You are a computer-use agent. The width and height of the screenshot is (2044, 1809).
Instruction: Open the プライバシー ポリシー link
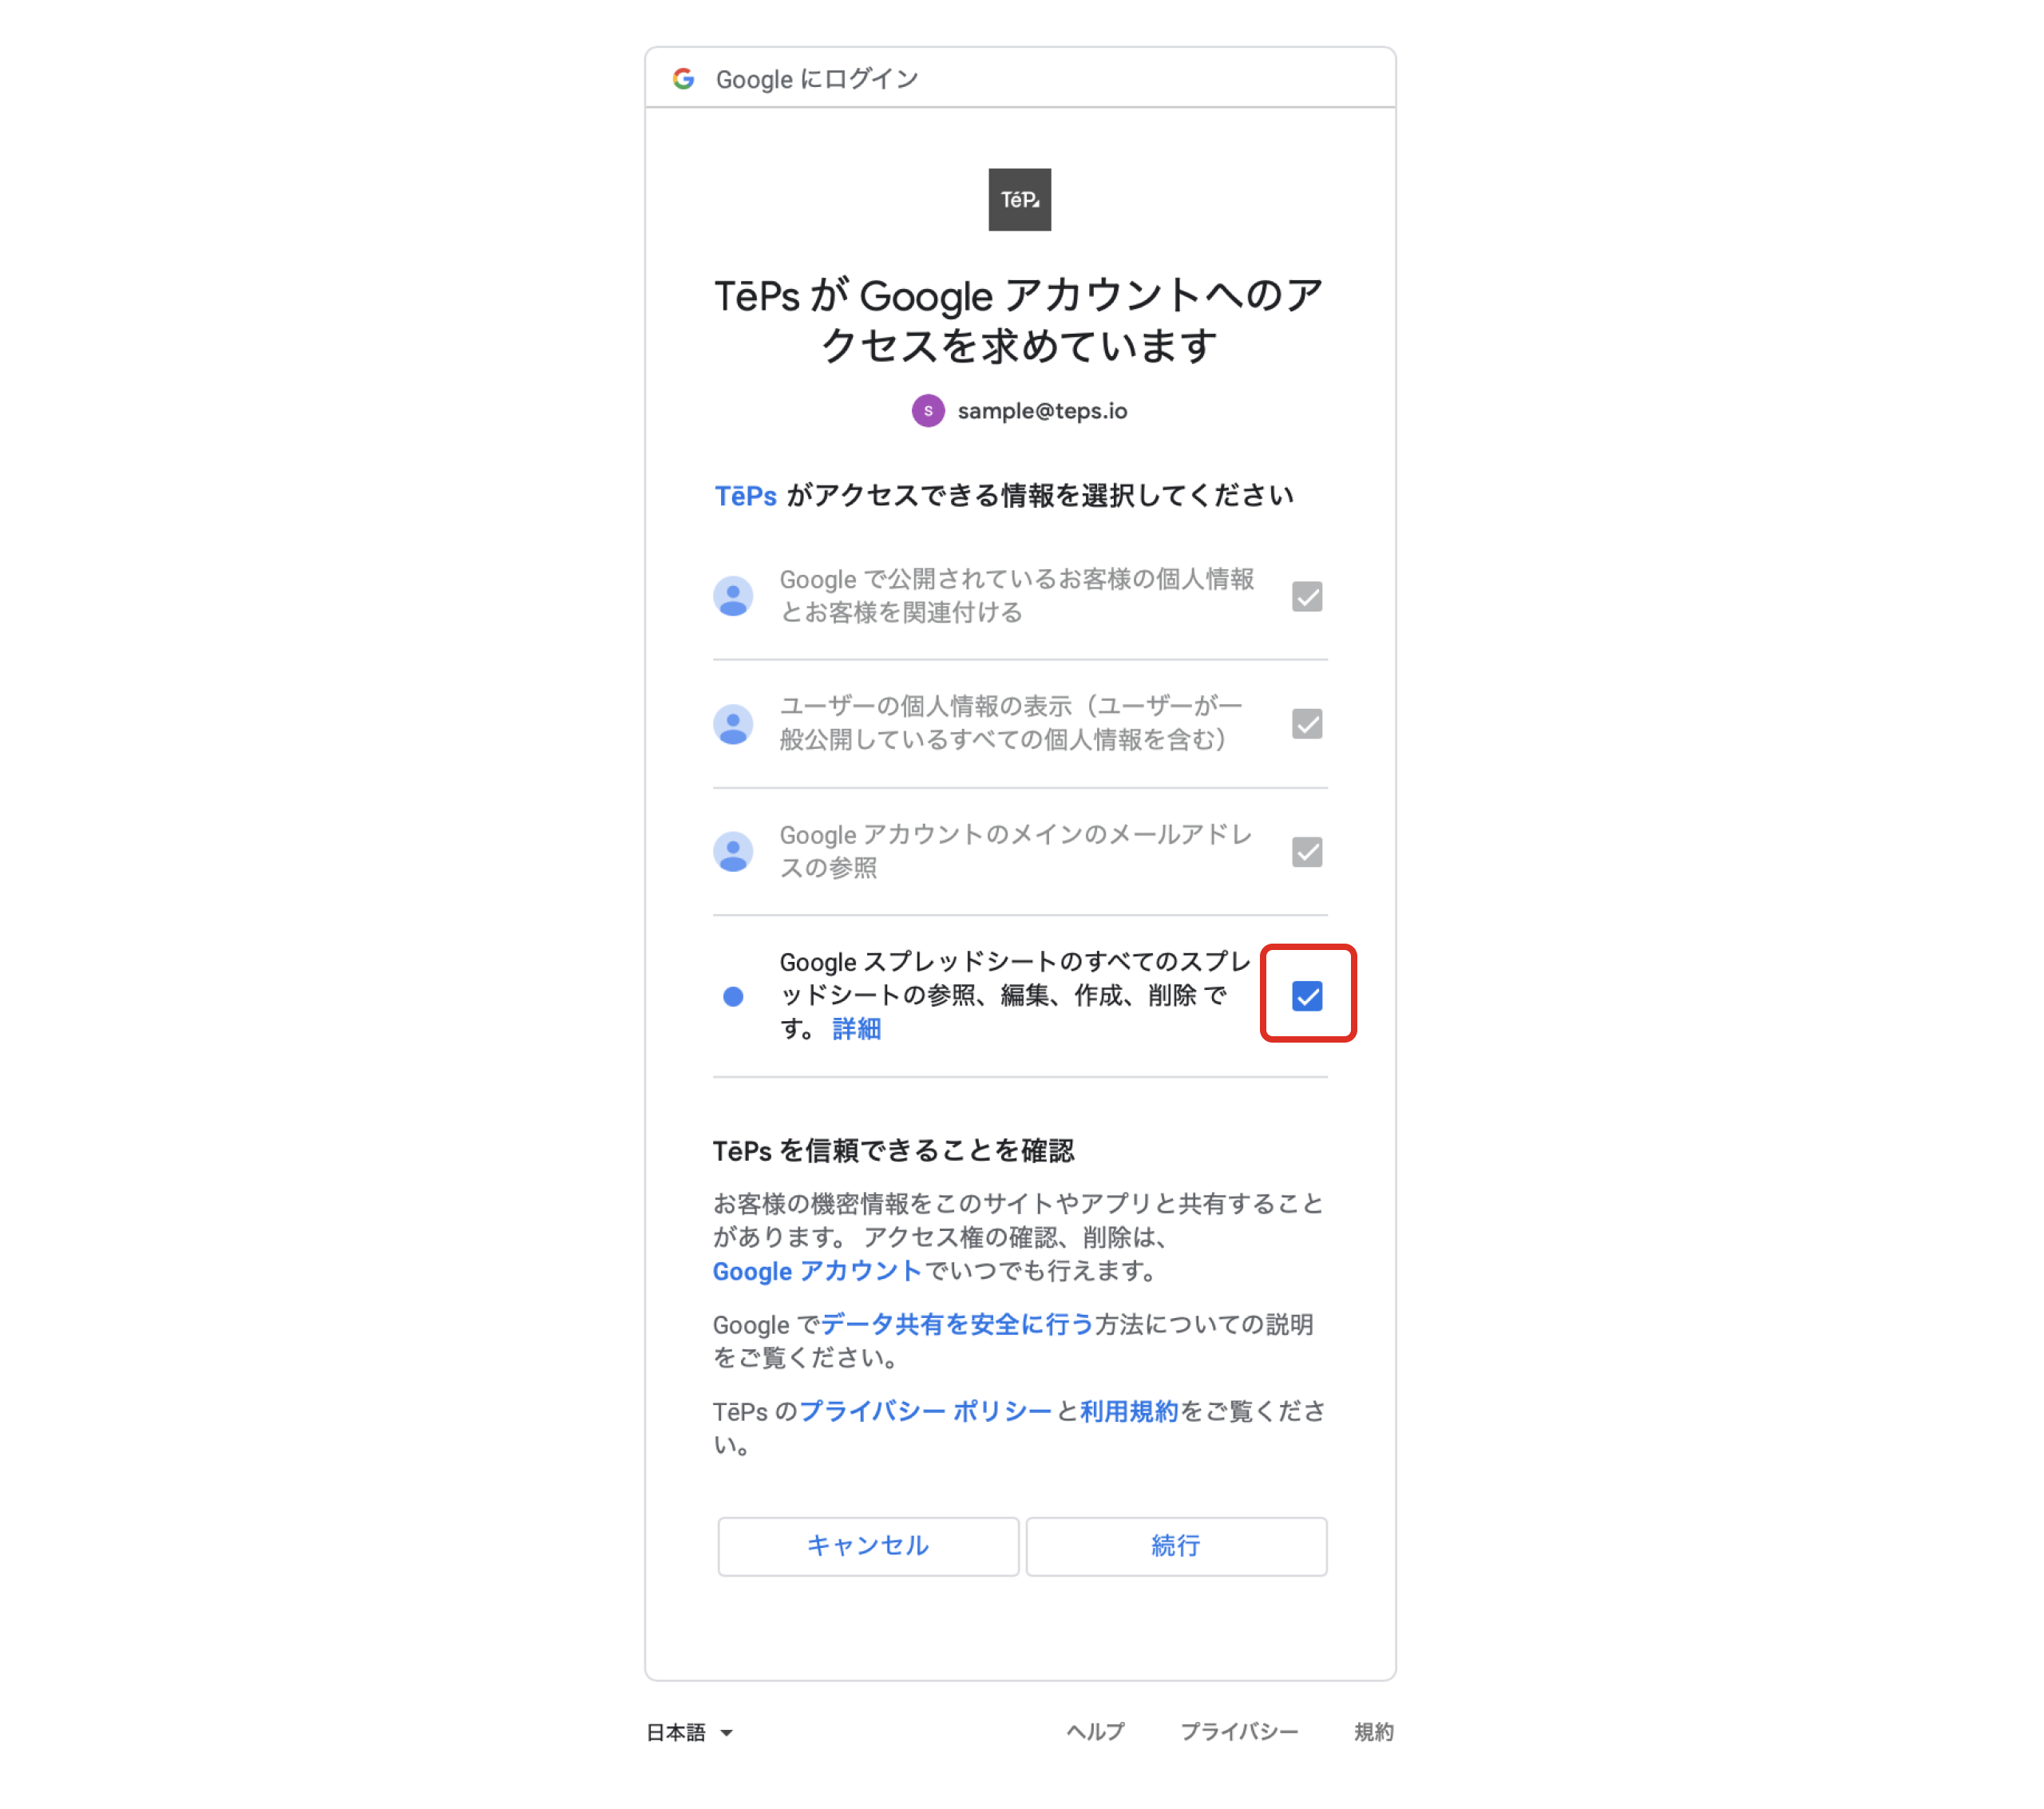pyautogui.click(x=925, y=1411)
